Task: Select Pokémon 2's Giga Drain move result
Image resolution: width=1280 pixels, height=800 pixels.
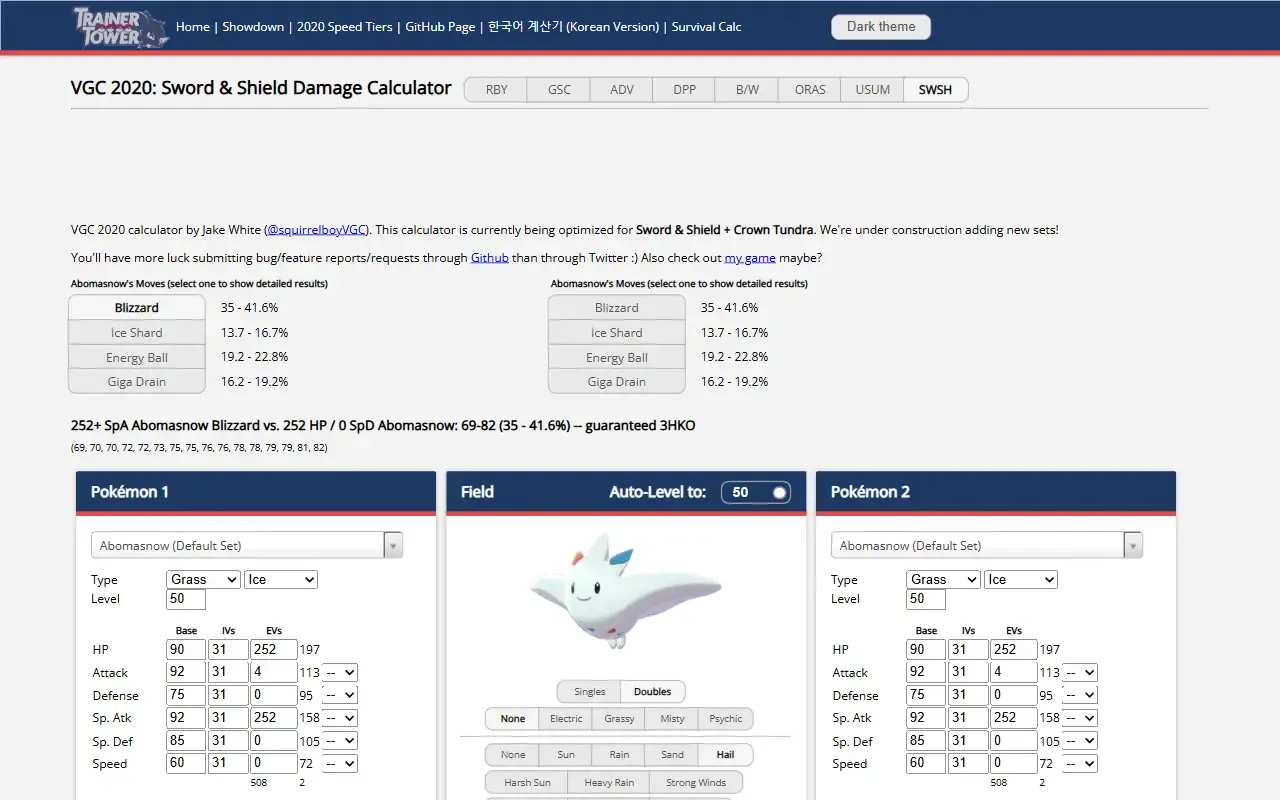Action: (x=617, y=382)
